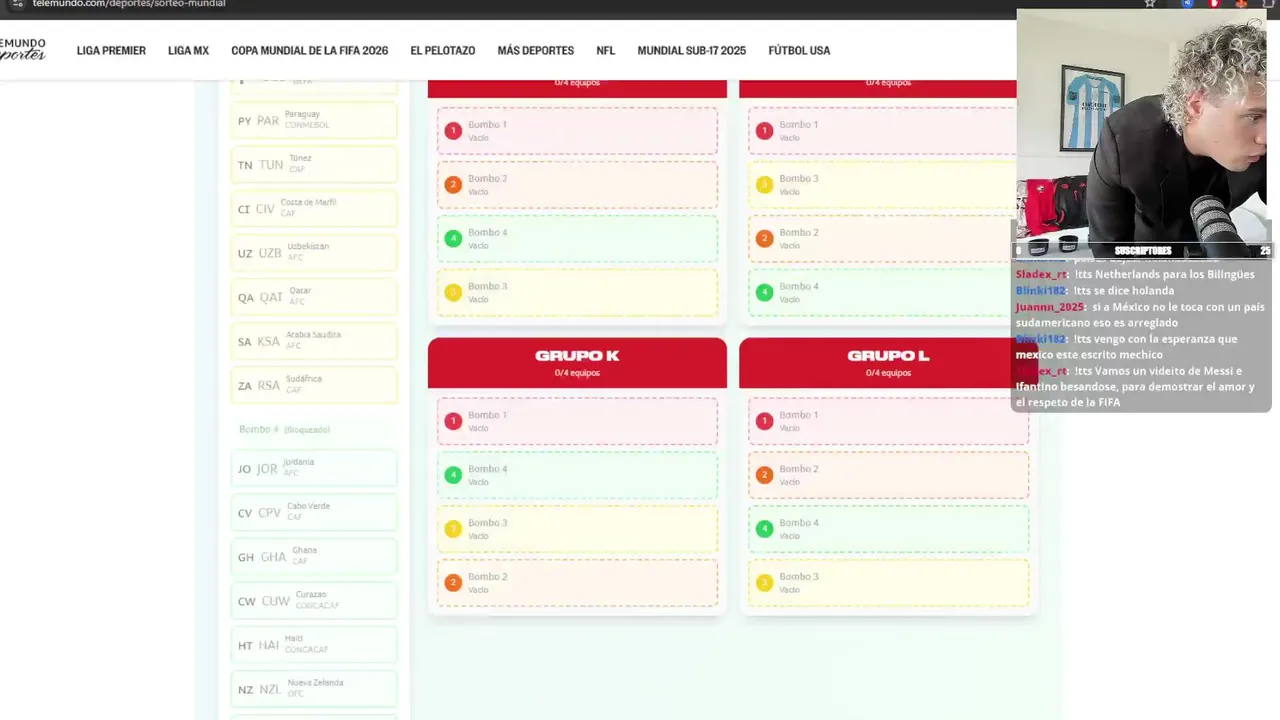
Task: Click the Grupo K header
Action: click(577, 363)
